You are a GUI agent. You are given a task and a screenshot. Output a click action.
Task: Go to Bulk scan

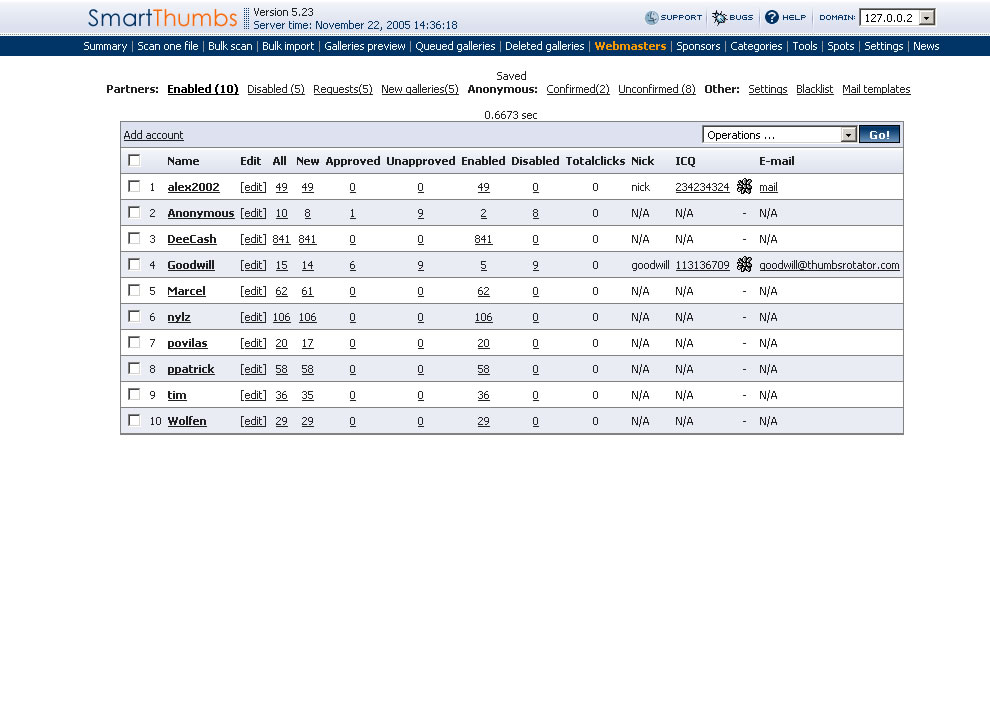click(x=230, y=46)
